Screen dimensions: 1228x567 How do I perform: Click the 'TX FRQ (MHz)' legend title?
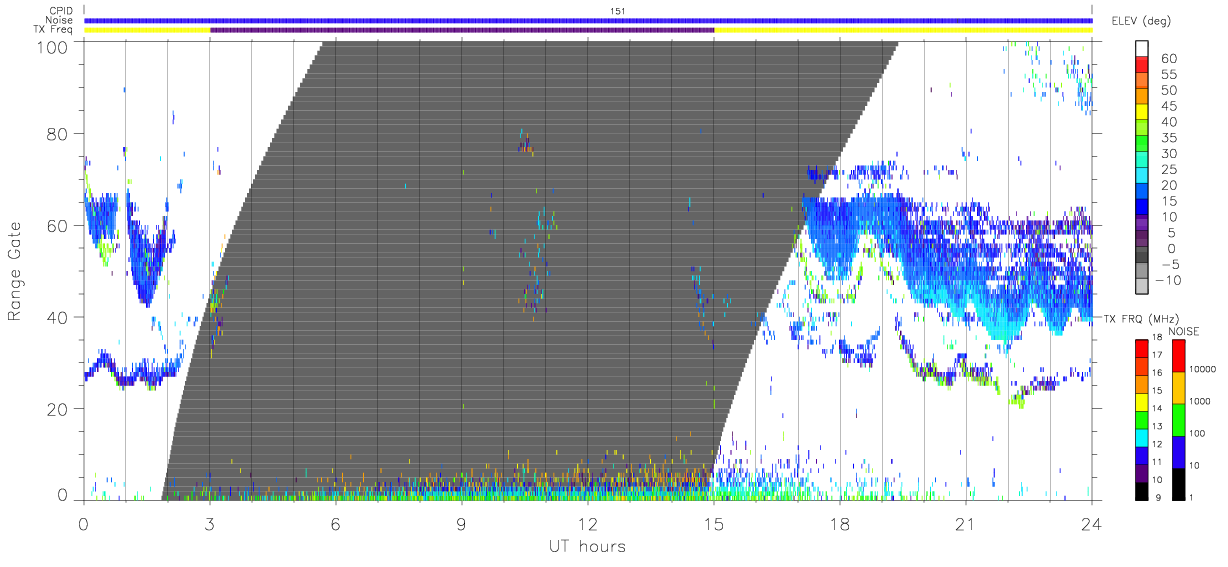(x=1143, y=319)
